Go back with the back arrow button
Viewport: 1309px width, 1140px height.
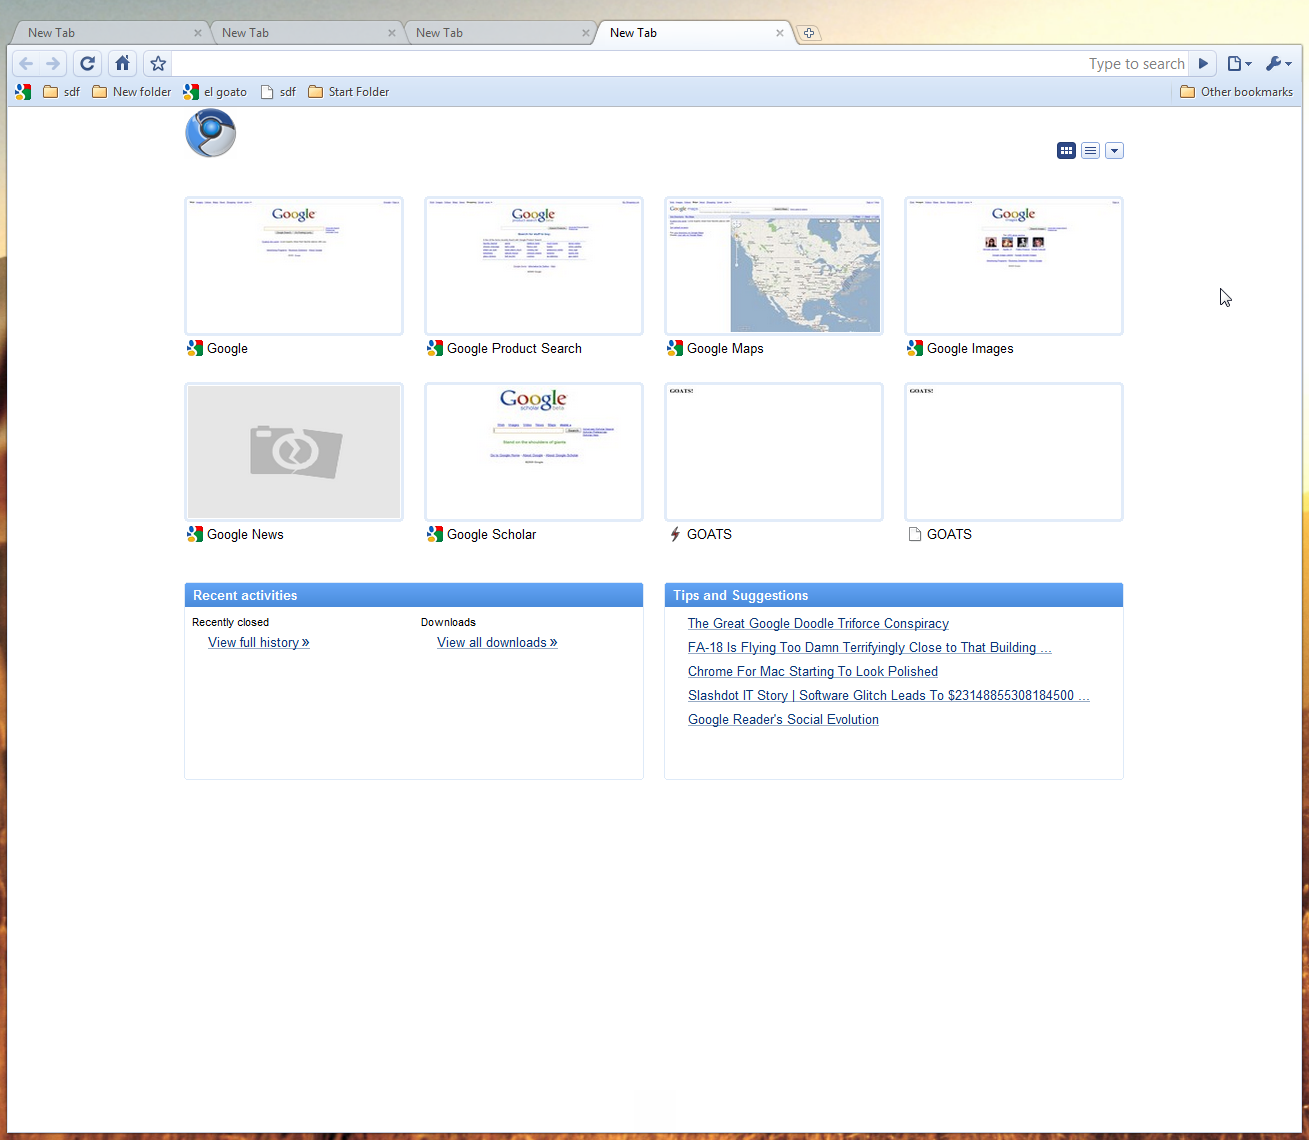pos(26,63)
